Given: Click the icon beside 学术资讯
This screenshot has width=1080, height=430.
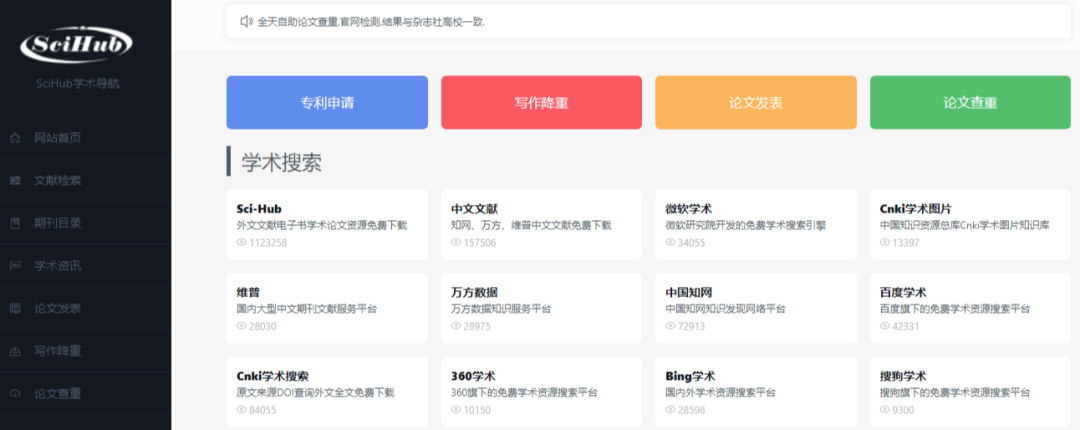Looking at the screenshot, I should (15, 266).
